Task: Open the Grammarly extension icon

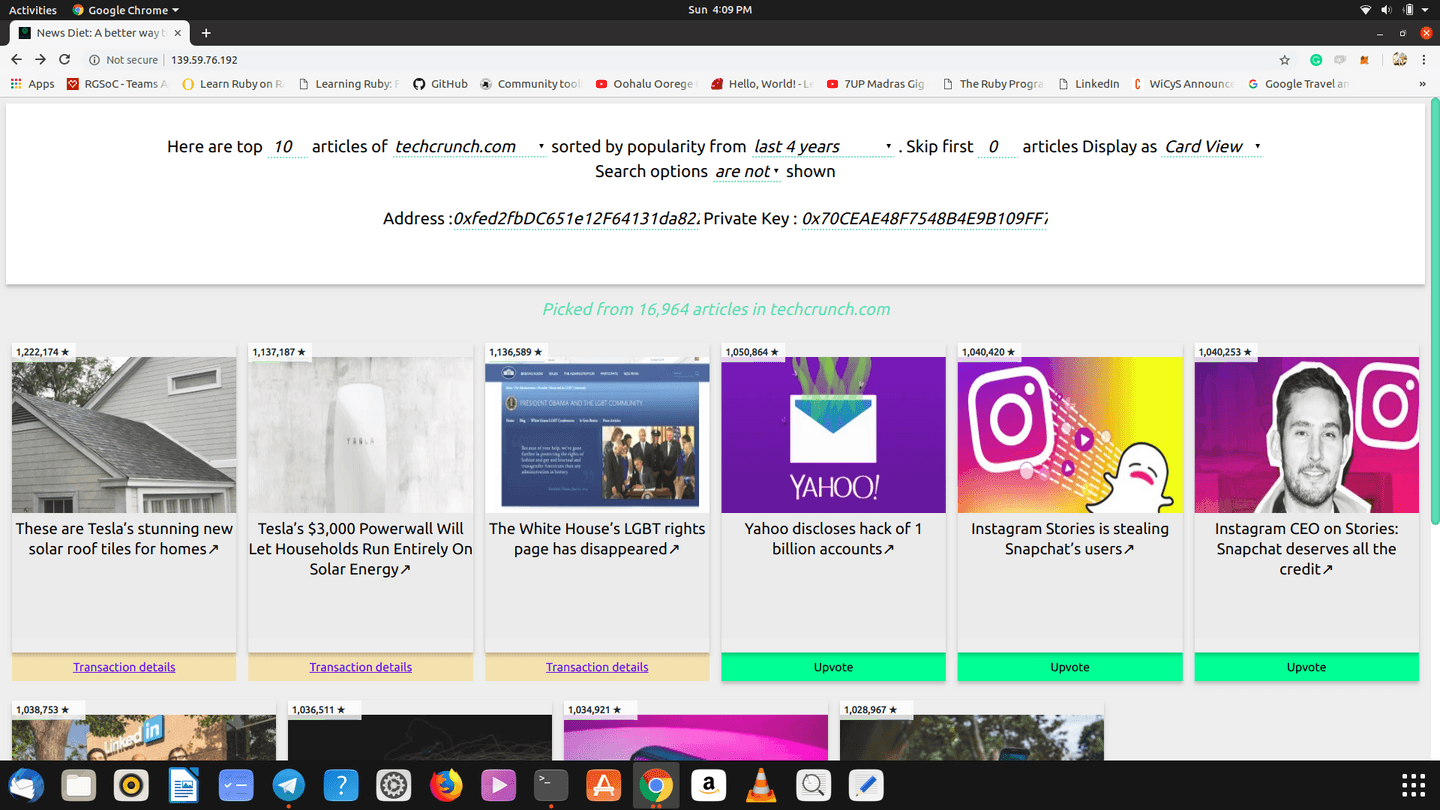Action: point(1316,60)
